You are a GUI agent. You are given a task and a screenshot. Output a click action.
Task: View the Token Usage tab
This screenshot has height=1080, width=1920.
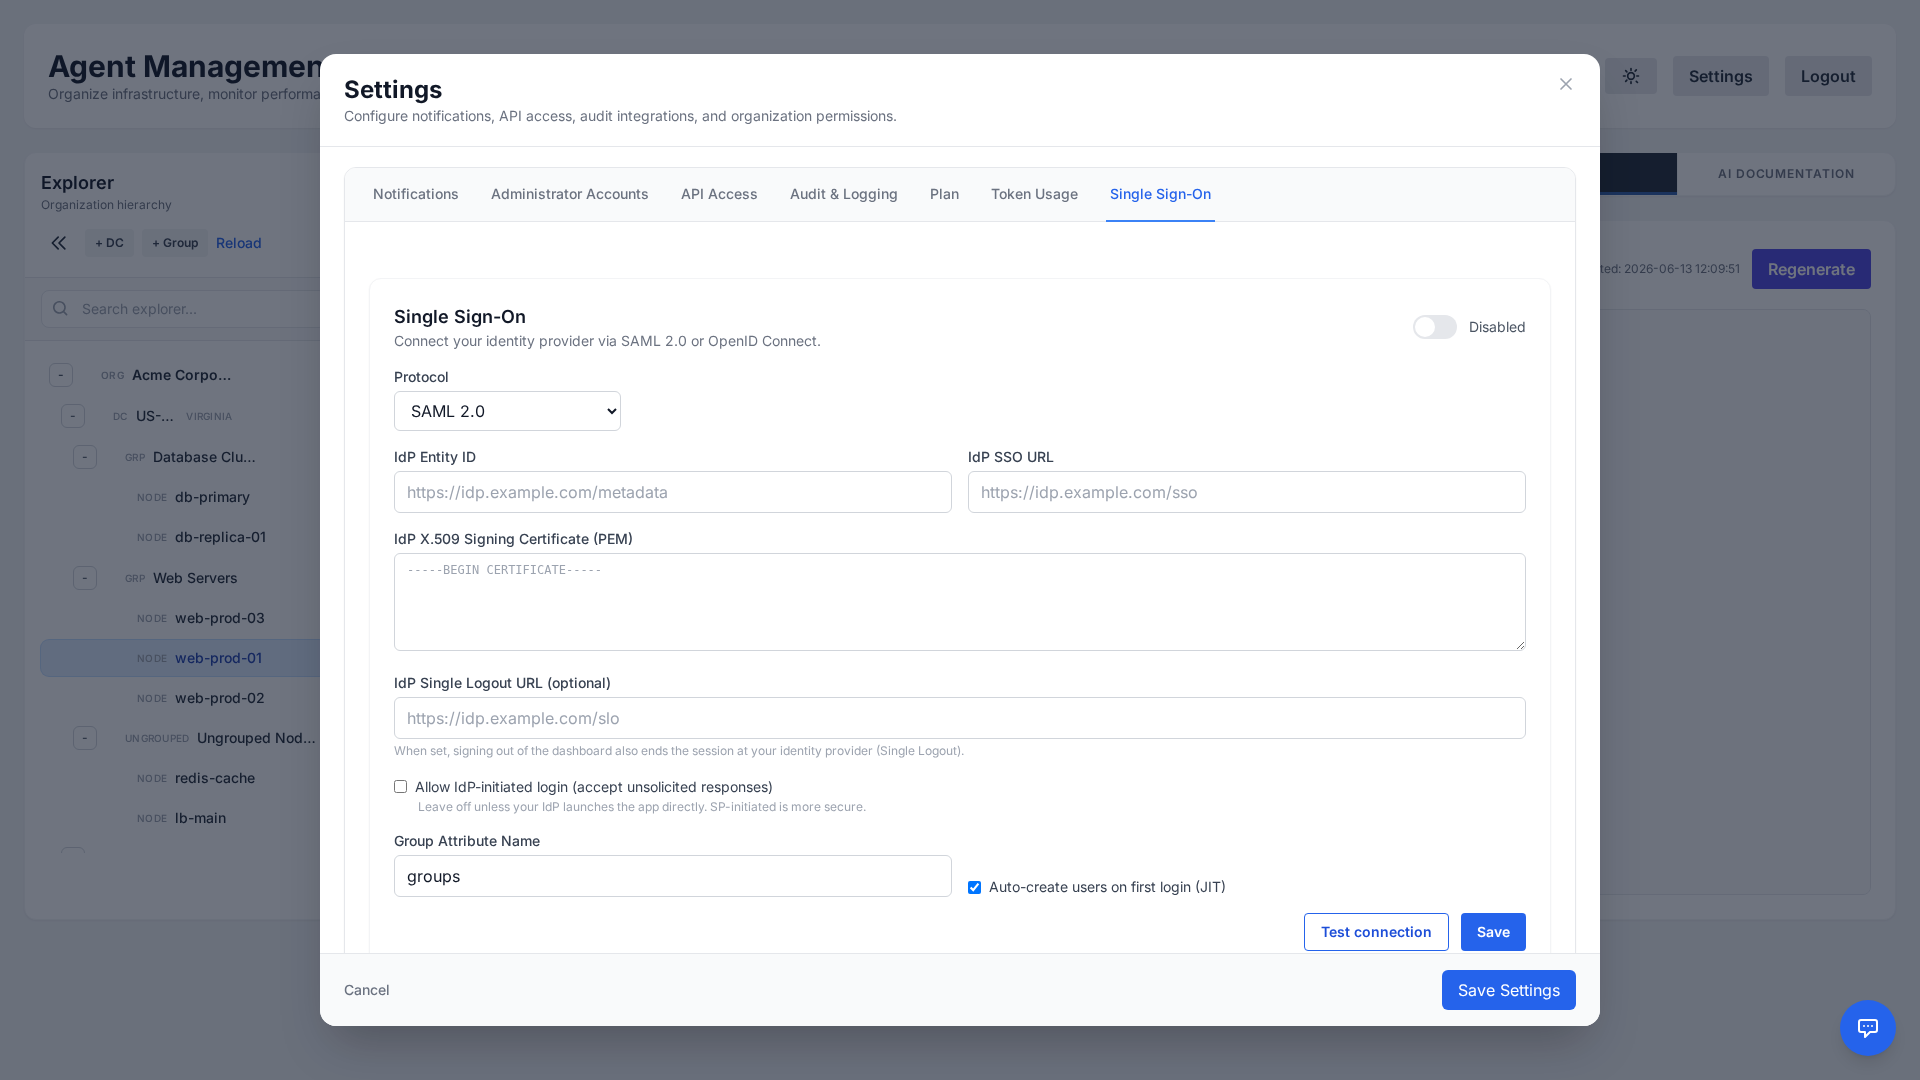[1034, 194]
